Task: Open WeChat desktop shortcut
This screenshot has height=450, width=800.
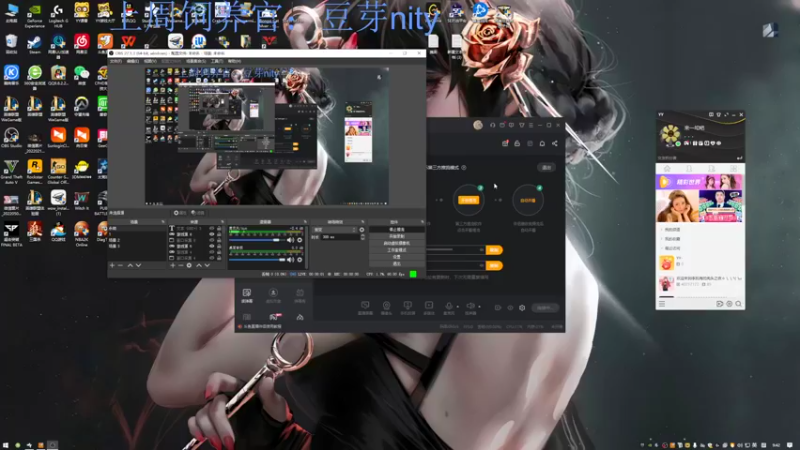Action: click(x=81, y=75)
